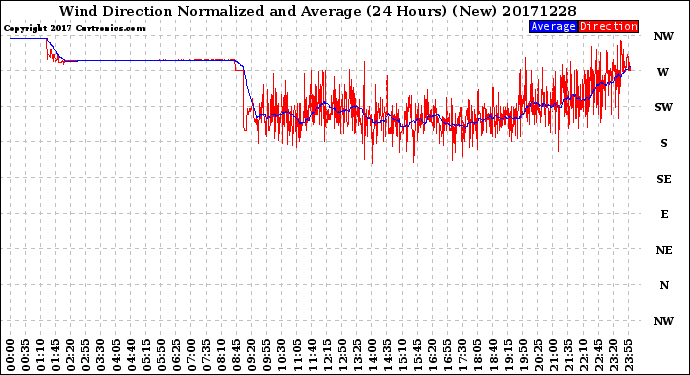Click the 11:40 time label
The height and width of the screenshot is (375, 690).
[312, 355]
